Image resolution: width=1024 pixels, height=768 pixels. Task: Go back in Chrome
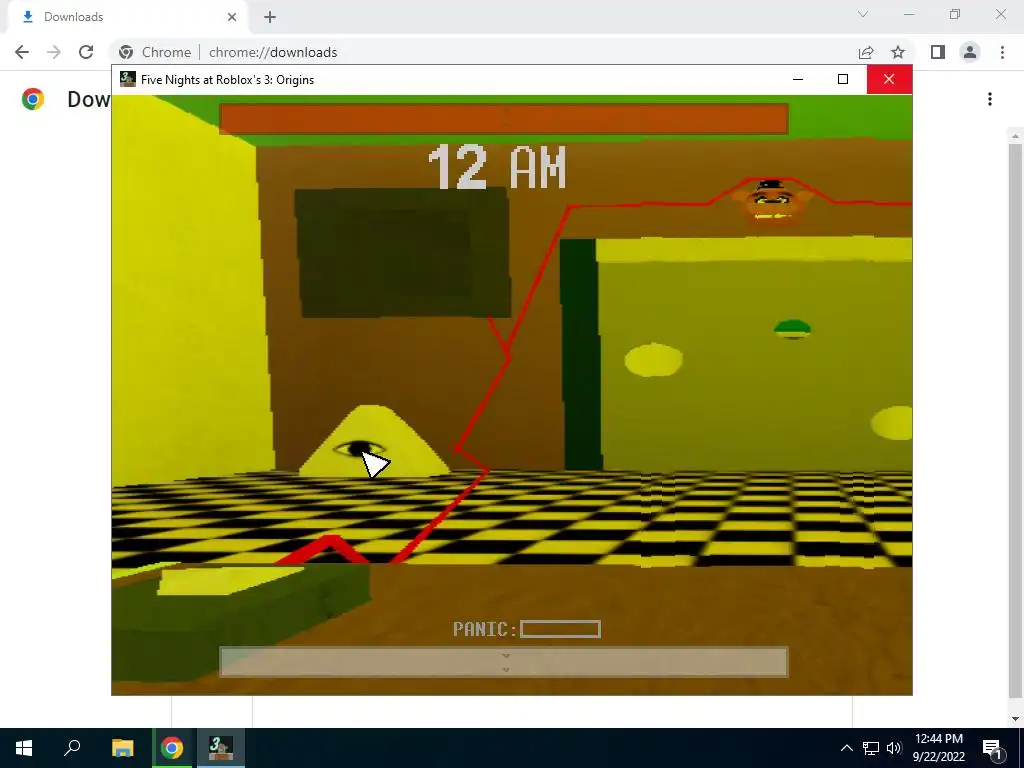click(x=22, y=52)
